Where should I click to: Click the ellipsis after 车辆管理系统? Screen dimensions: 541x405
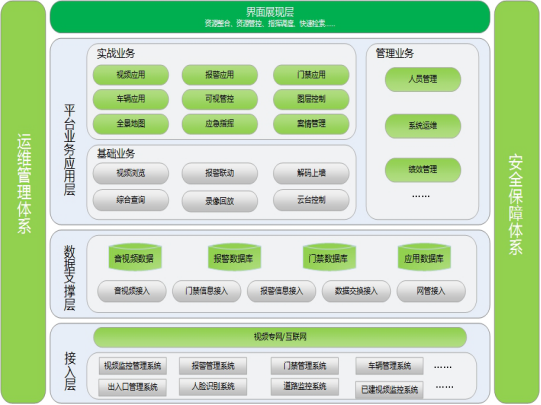click(443, 367)
